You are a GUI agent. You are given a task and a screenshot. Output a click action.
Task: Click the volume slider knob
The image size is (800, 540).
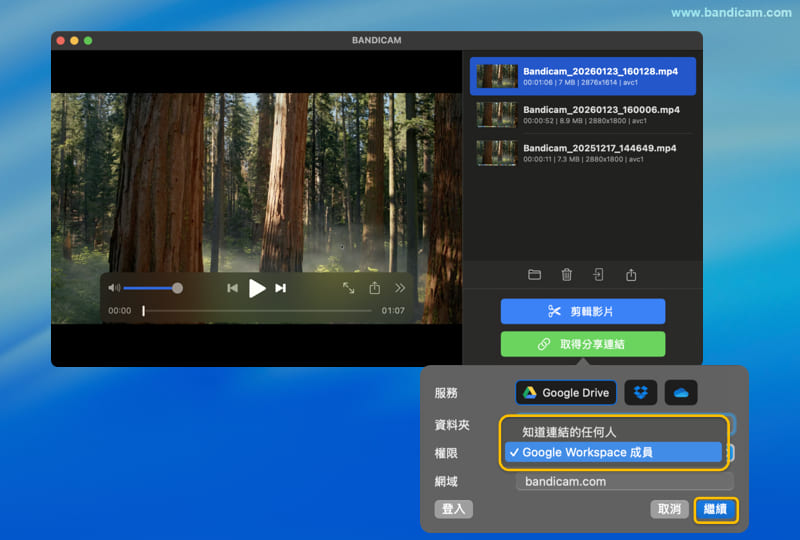tap(177, 288)
